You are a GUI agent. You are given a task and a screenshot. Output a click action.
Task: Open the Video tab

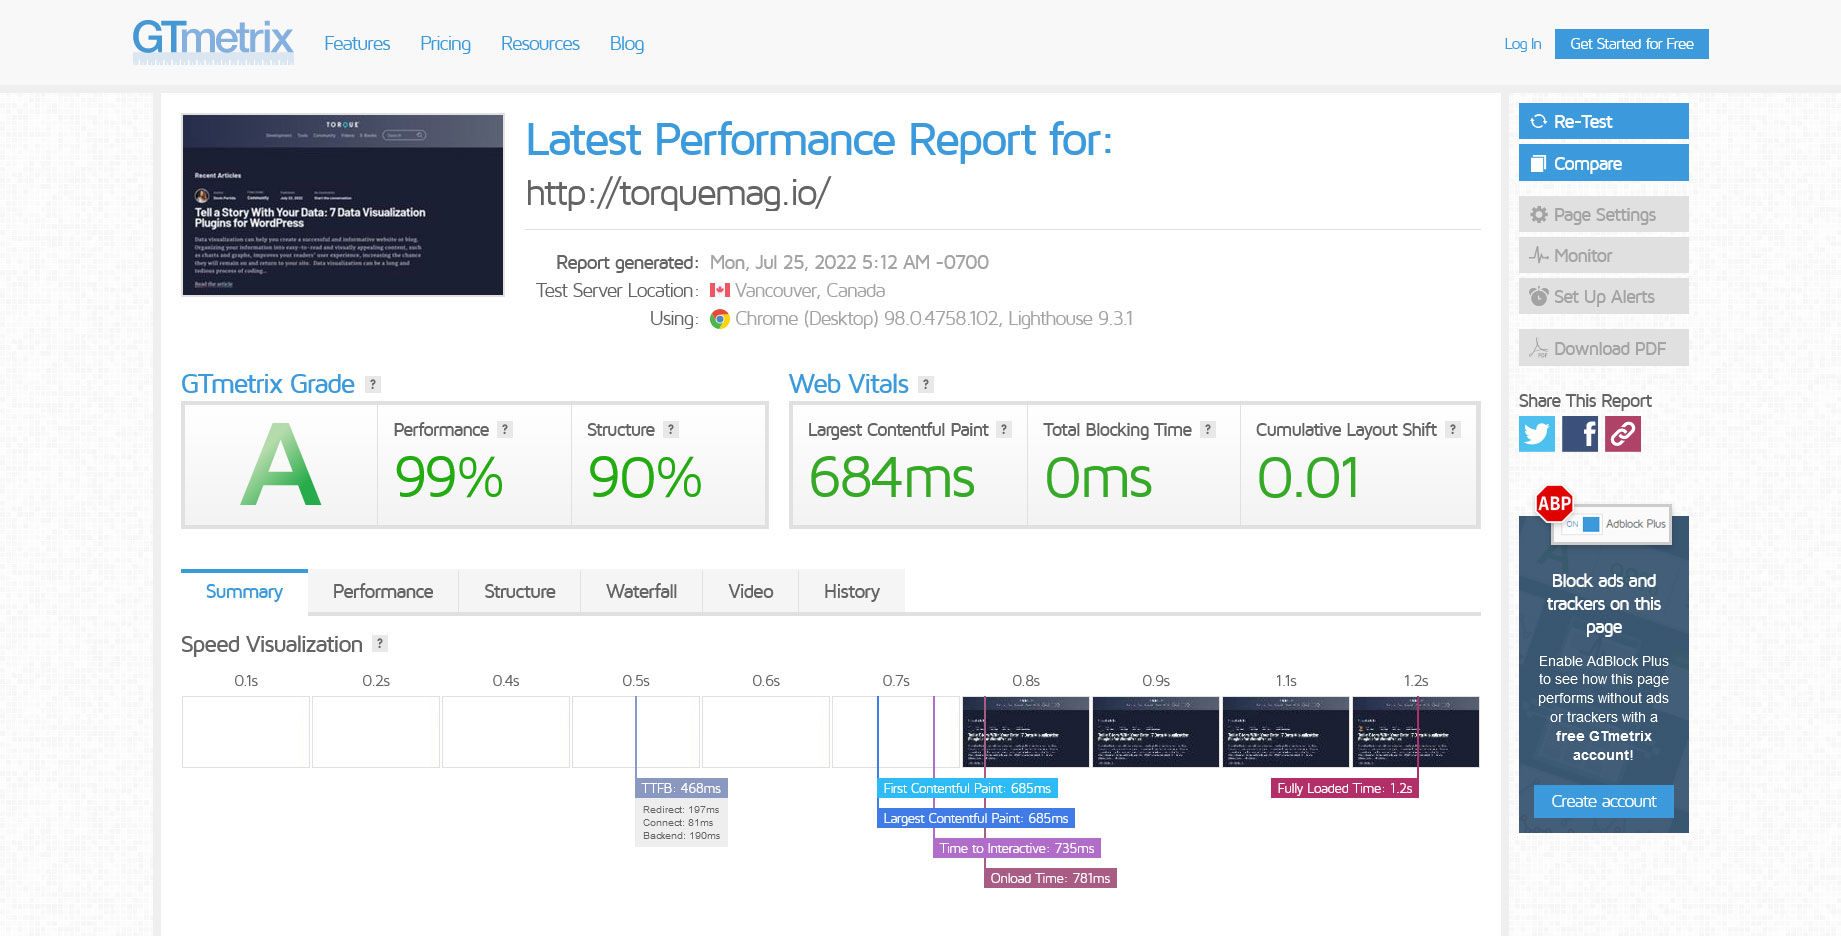[751, 591]
